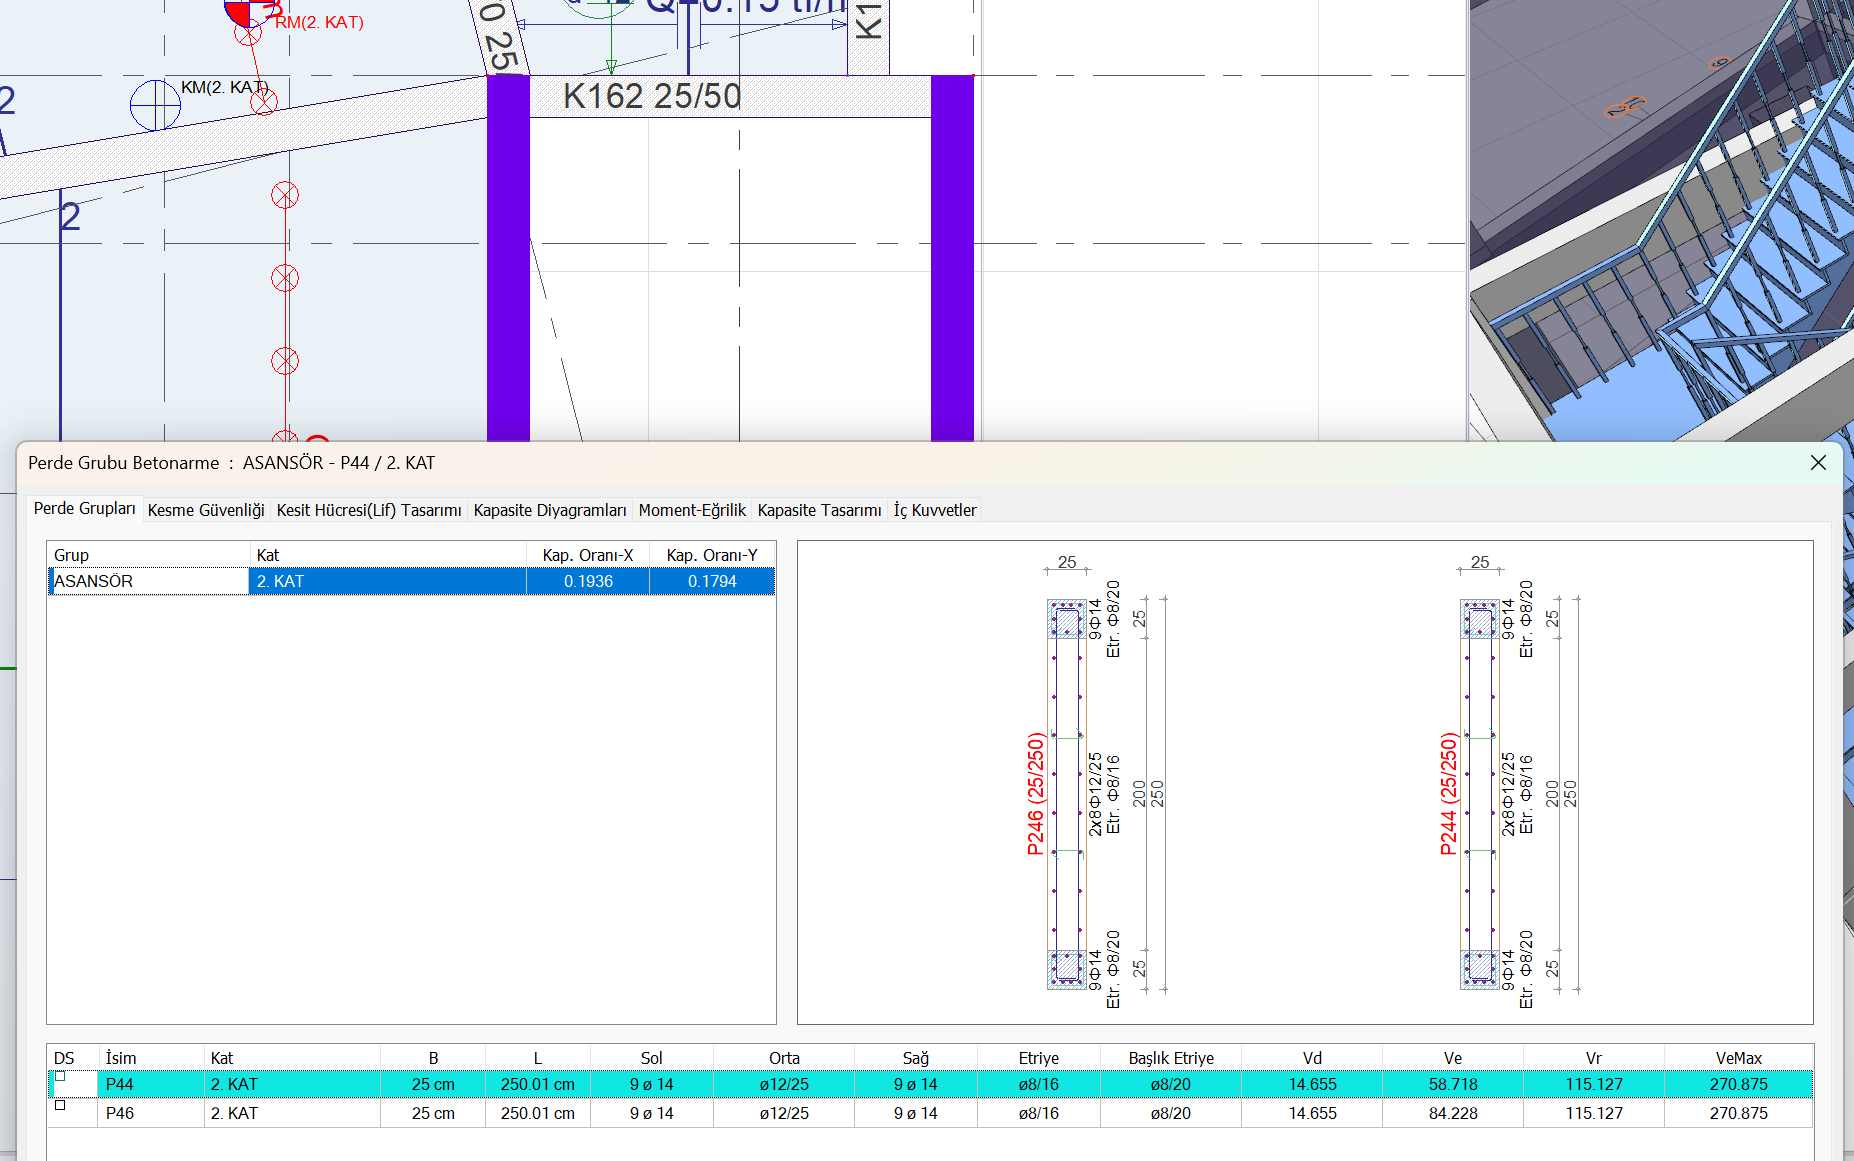Toggle the DS checkbox for P46

tap(60, 1105)
